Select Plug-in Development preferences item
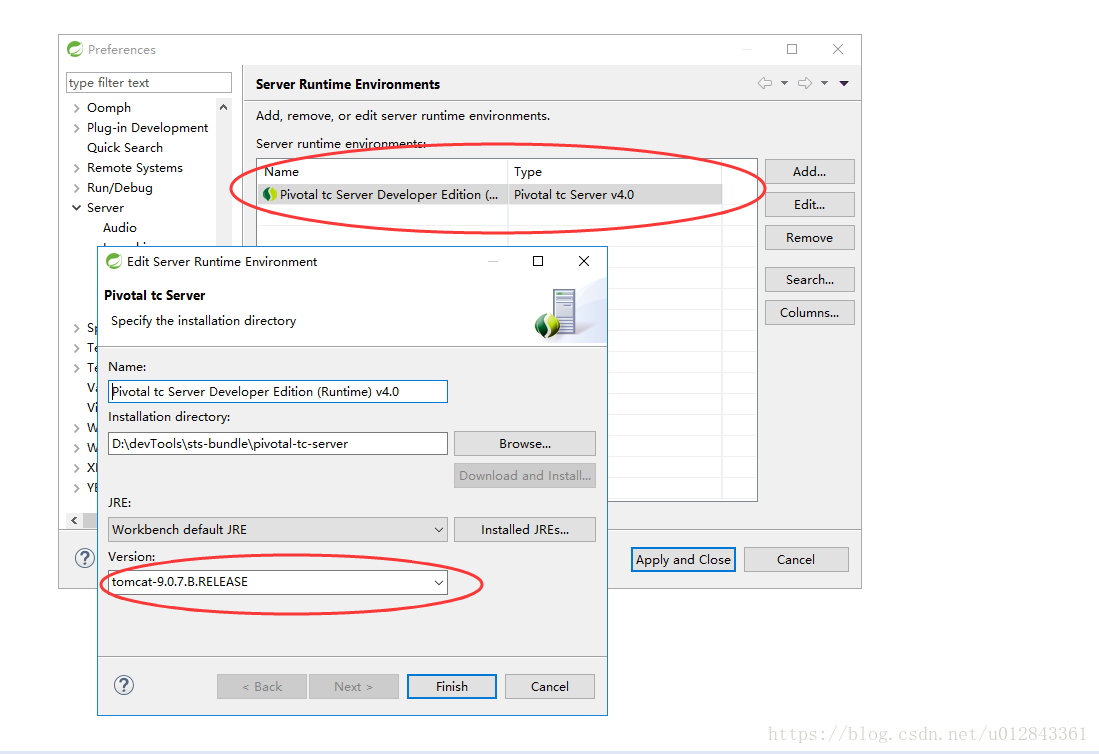This screenshot has width=1099, height=754. tap(147, 128)
